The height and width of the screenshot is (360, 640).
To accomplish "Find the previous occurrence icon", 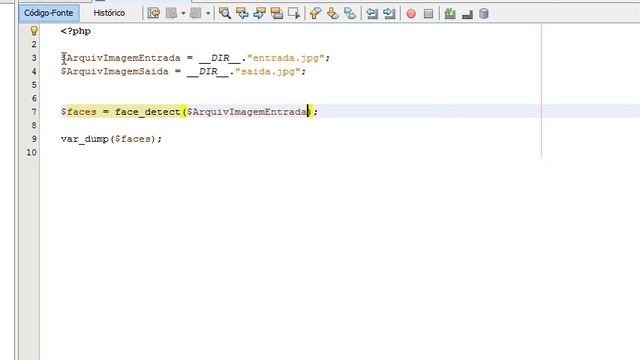I will [x=242, y=13].
